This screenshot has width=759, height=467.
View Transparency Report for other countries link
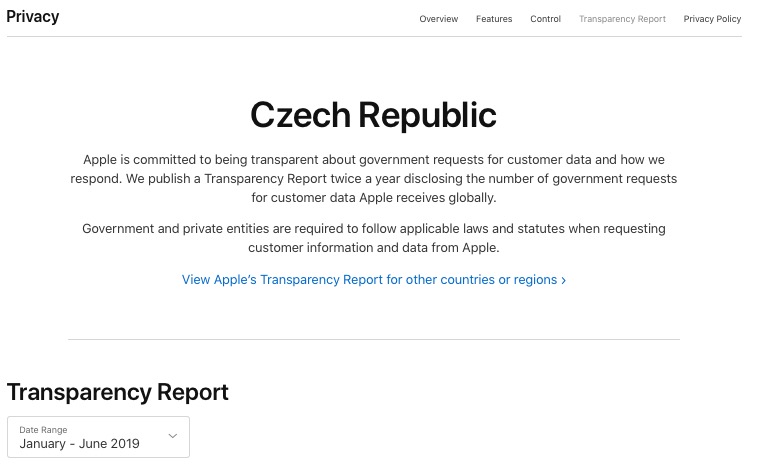tap(369, 280)
